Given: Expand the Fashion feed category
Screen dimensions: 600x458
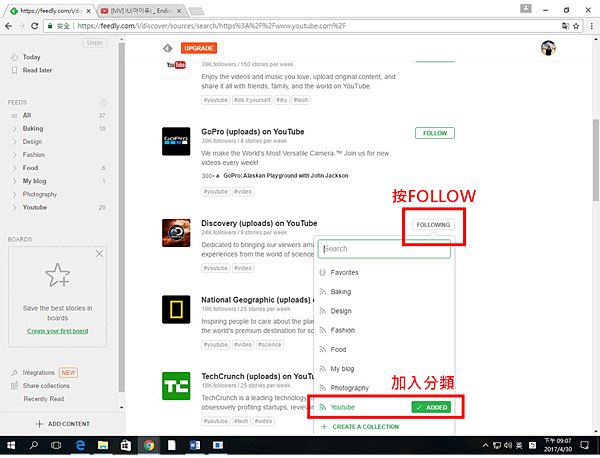Looking at the screenshot, I should 15,155.
